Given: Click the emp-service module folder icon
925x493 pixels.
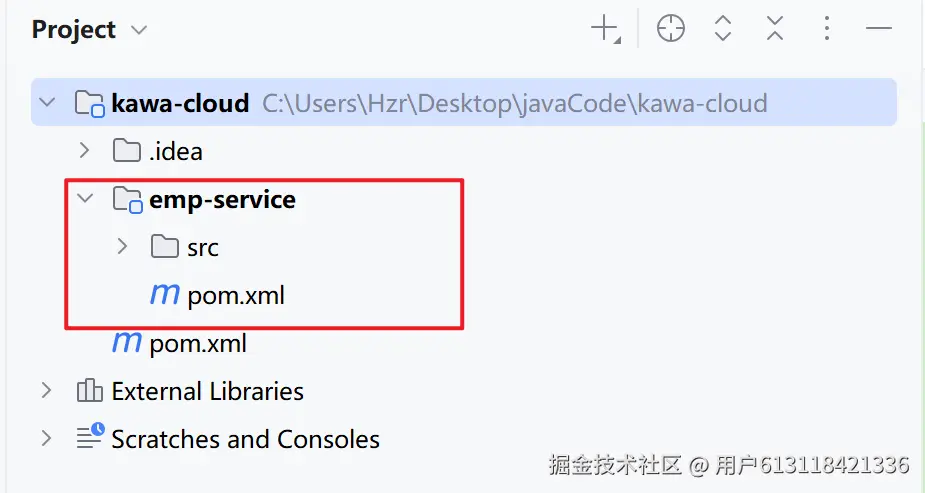Looking at the screenshot, I should 127,200.
